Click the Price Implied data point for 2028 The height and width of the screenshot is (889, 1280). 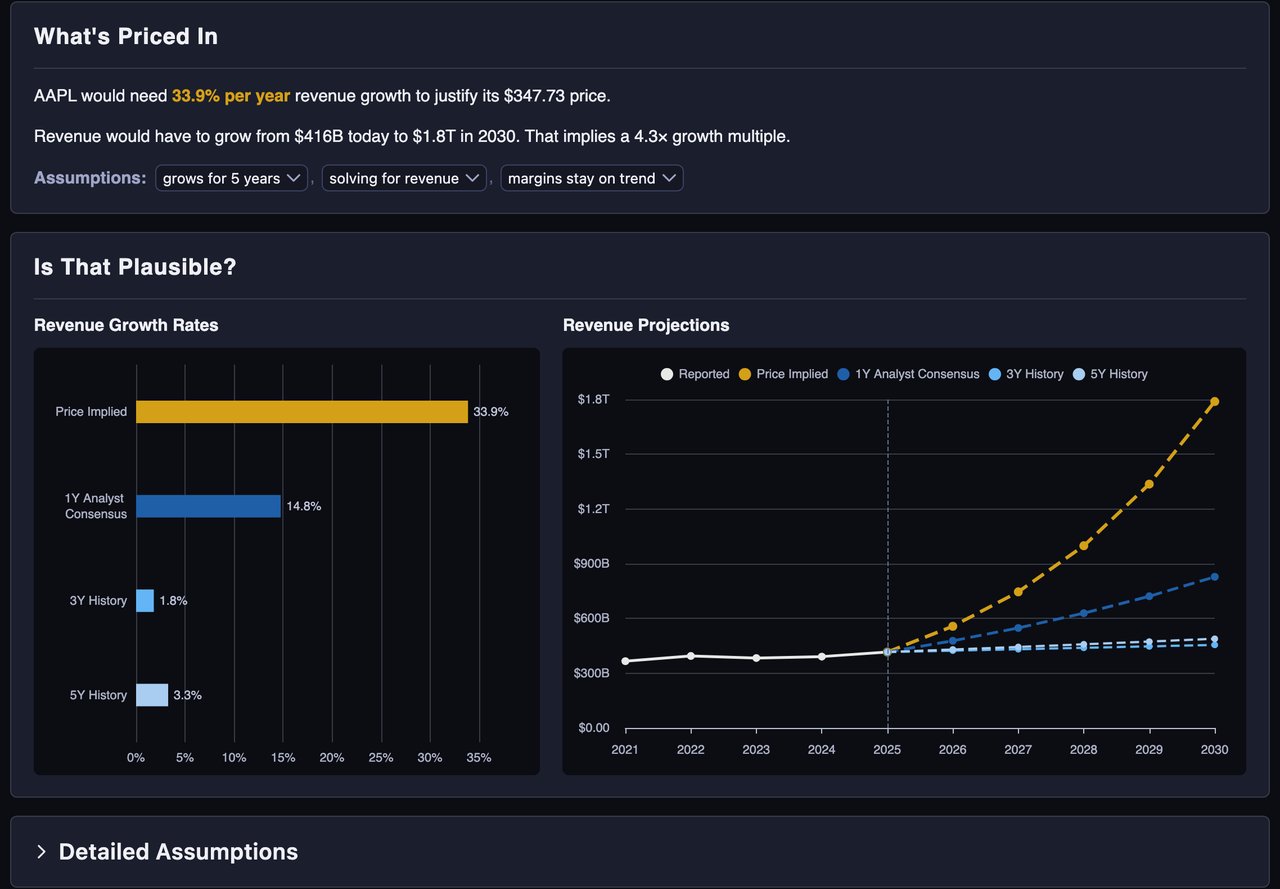(x=1084, y=545)
